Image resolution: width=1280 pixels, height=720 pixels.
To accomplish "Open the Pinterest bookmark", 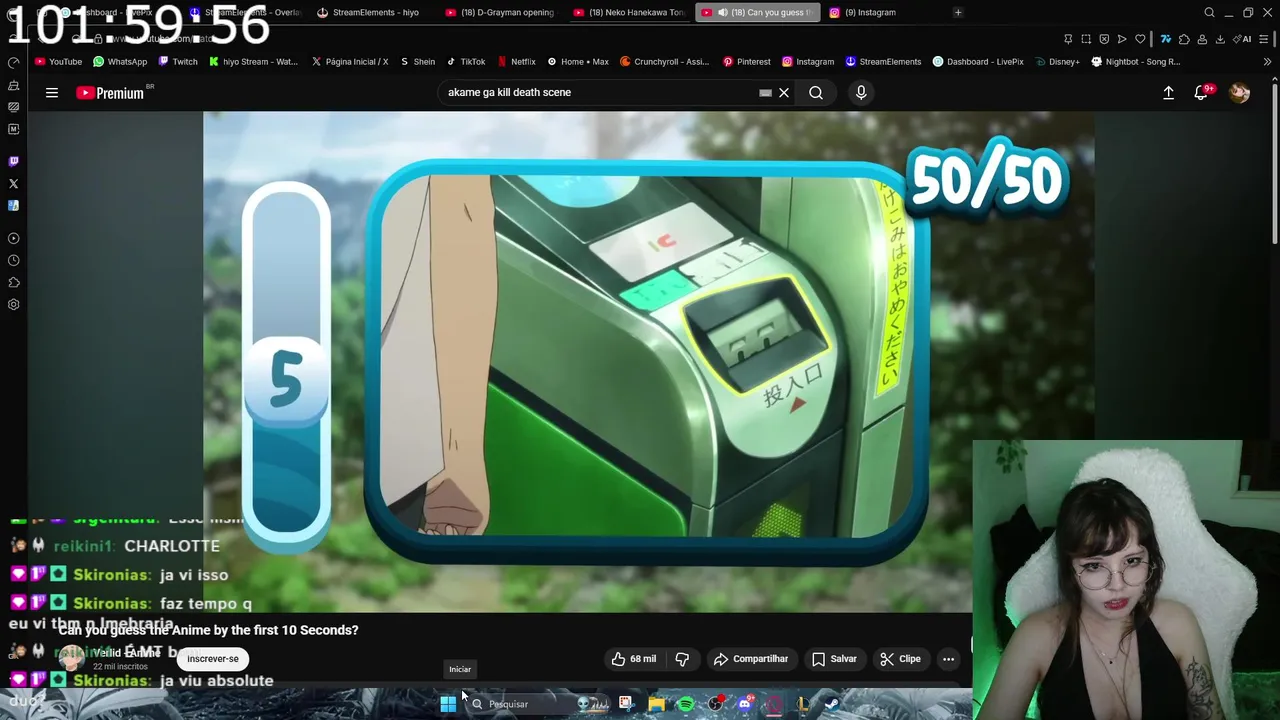I will coord(745,62).
